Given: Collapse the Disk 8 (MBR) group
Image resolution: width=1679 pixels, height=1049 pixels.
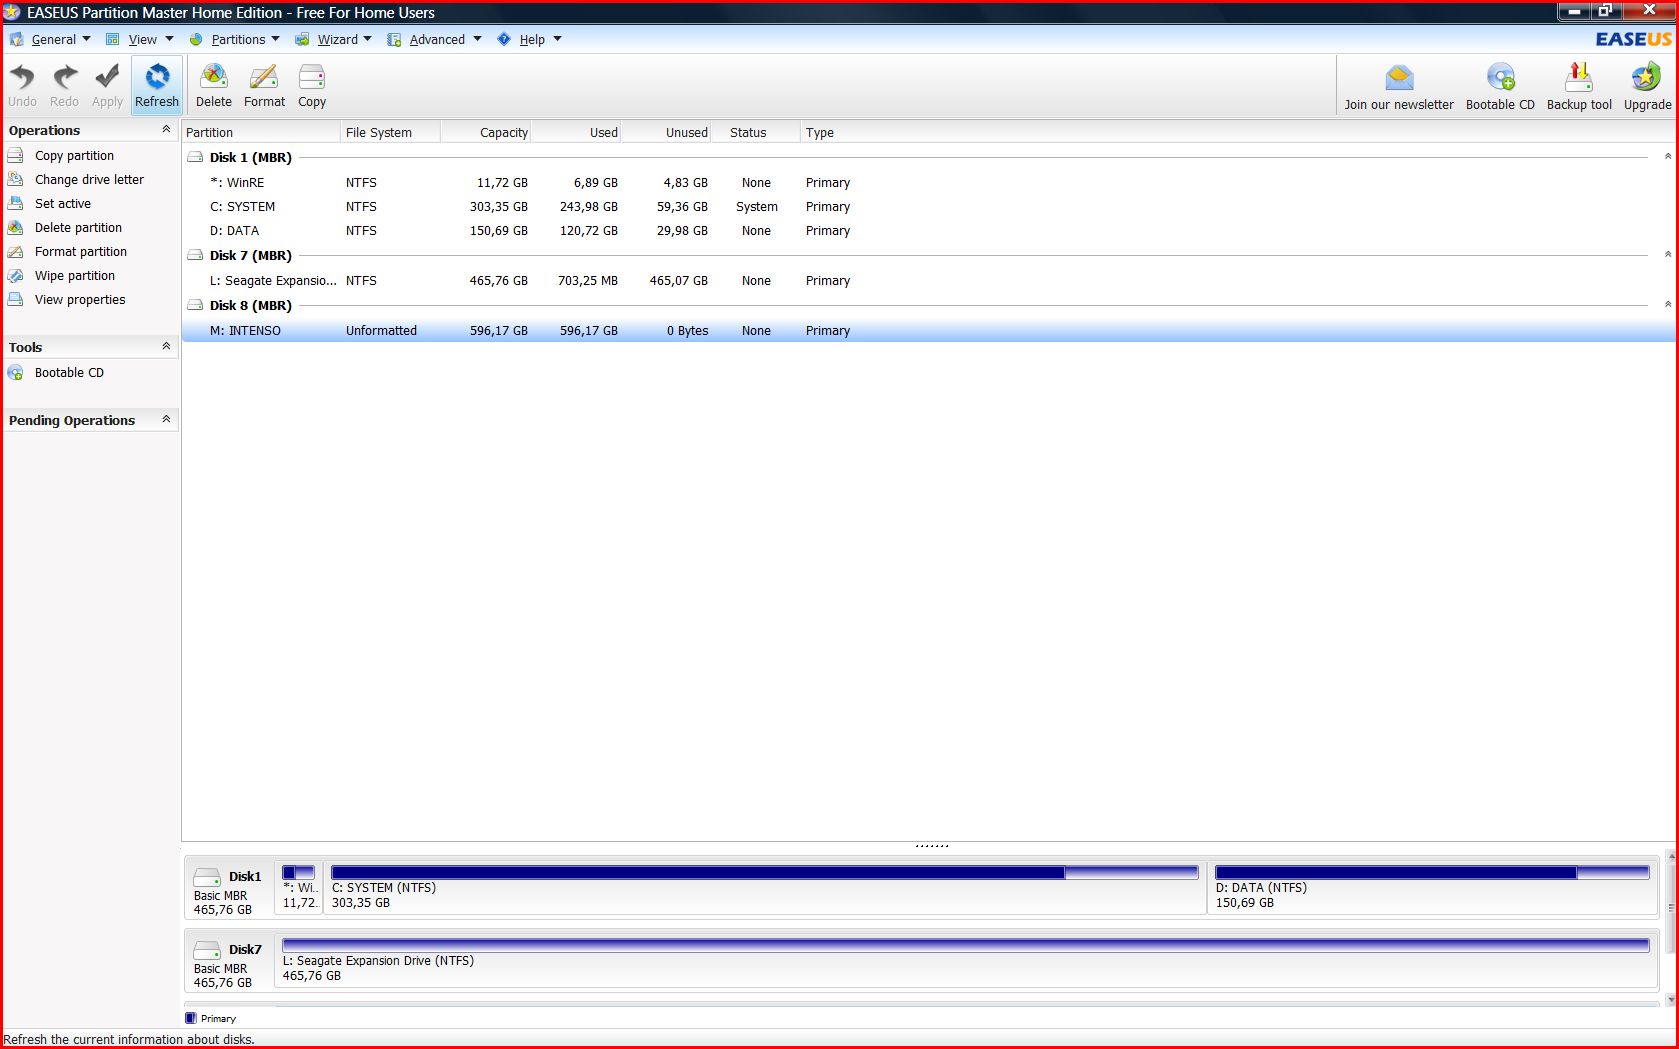Looking at the screenshot, I should [1667, 305].
